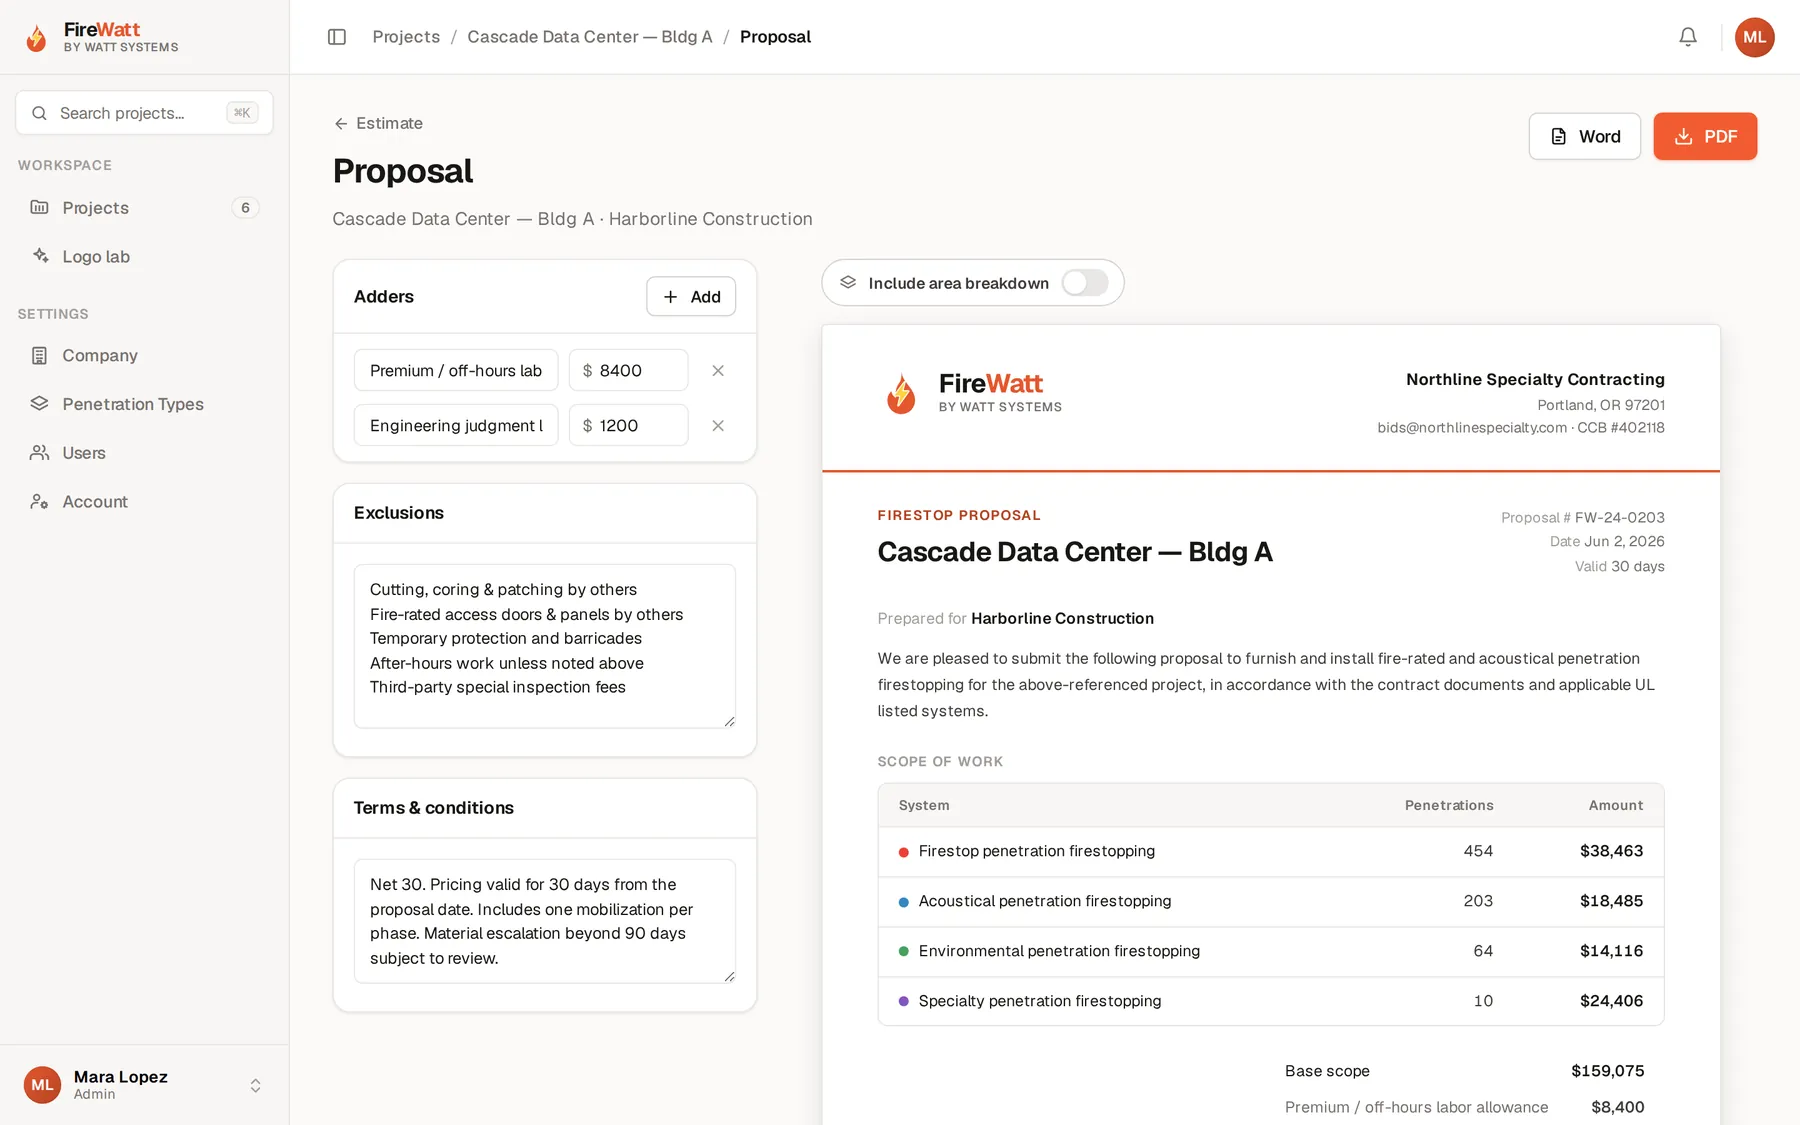The height and width of the screenshot is (1125, 1800).
Task: Click the "$38,463" amount cell
Action: (1611, 851)
